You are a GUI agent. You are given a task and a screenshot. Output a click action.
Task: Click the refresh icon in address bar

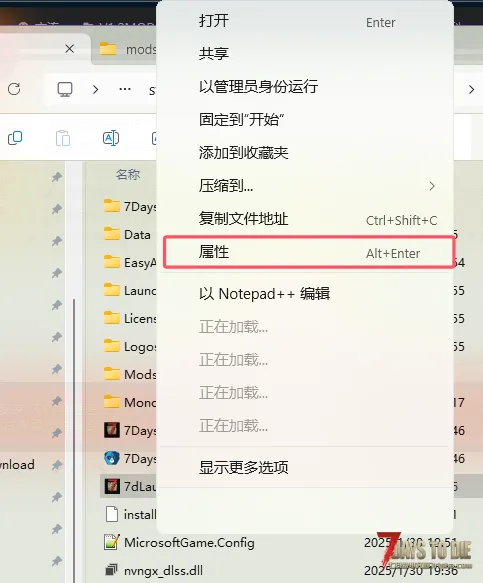tap(14, 89)
